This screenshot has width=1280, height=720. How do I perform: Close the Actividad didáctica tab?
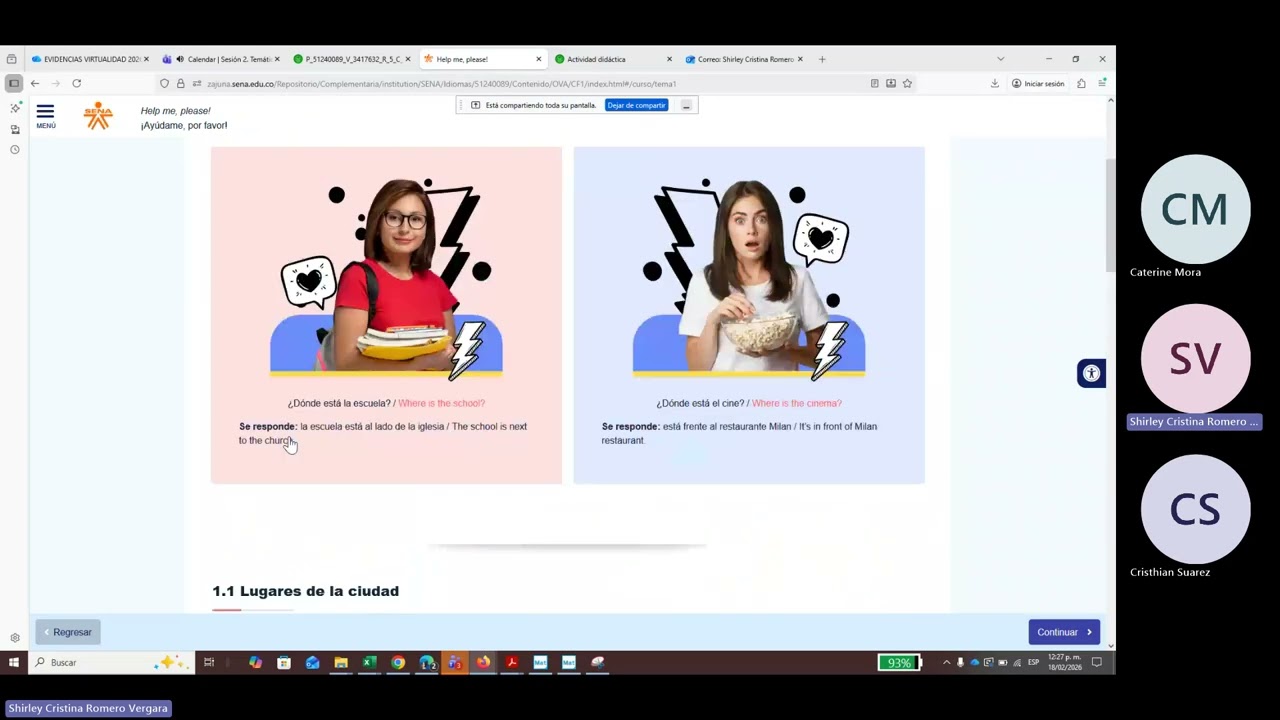click(669, 59)
